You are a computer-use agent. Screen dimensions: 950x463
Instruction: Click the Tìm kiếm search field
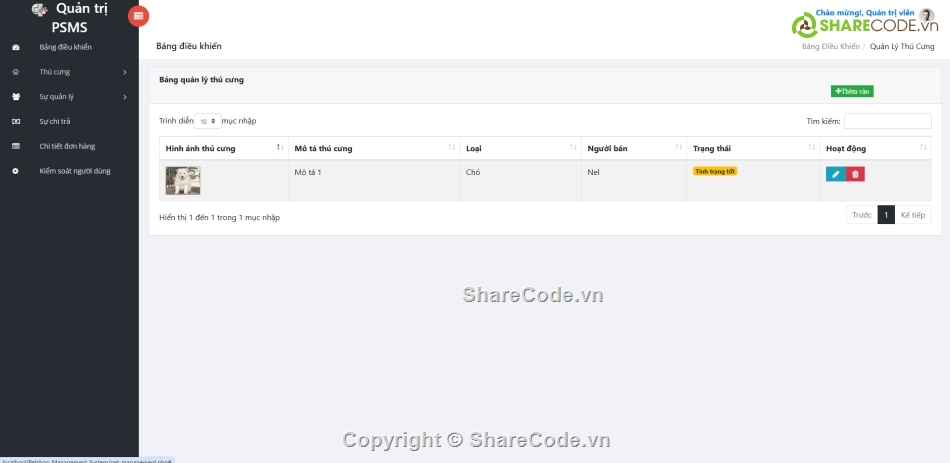887,121
